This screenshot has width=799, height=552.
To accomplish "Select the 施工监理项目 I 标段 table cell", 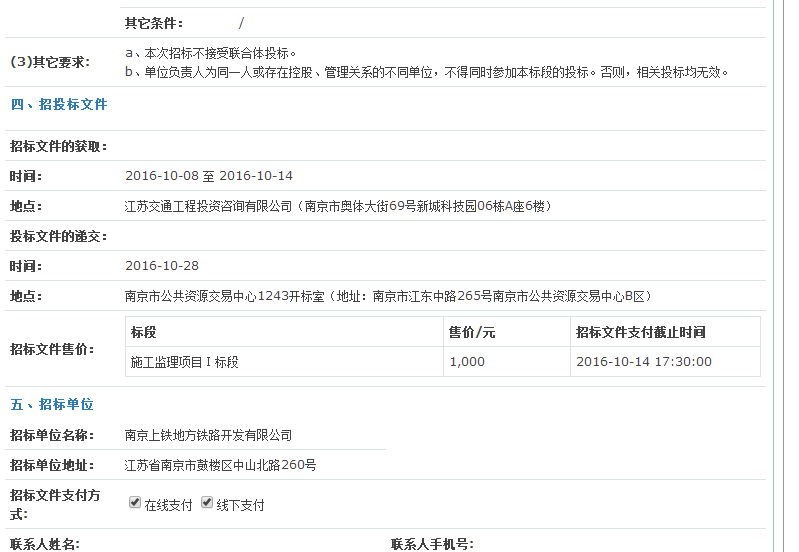I will click(x=185, y=362).
